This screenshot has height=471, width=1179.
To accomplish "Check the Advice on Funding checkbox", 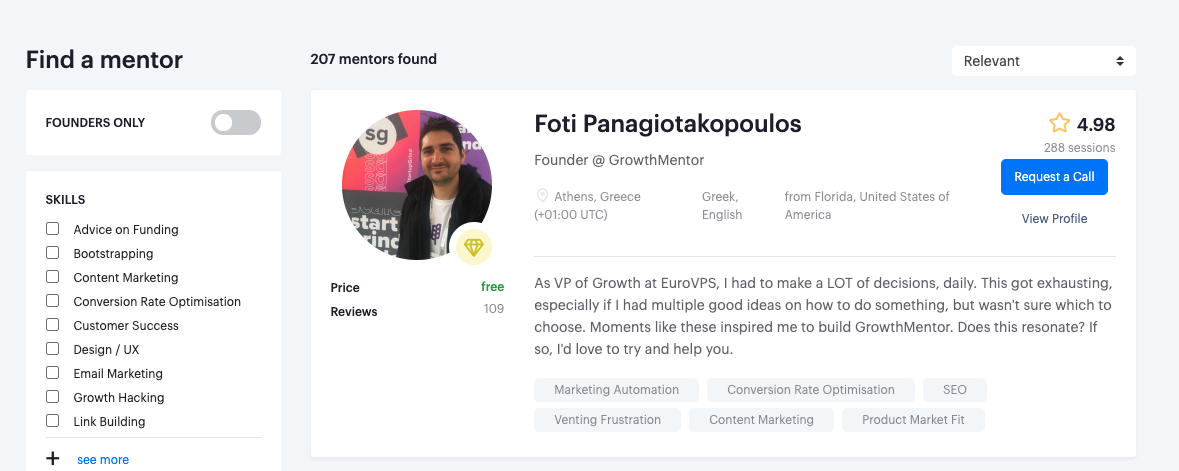I will 53,229.
